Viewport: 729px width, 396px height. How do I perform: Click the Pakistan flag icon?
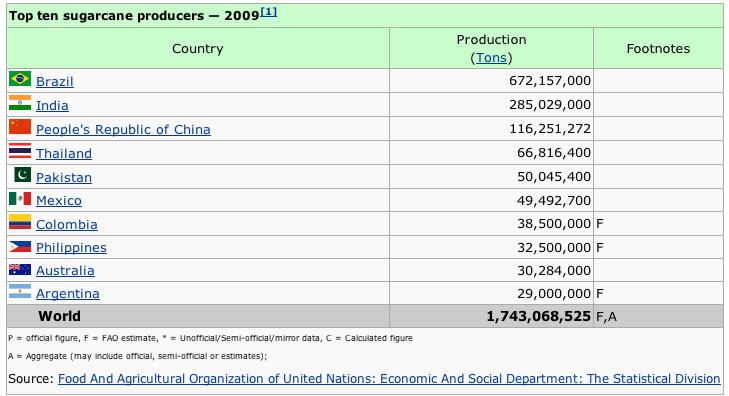click(x=22, y=175)
